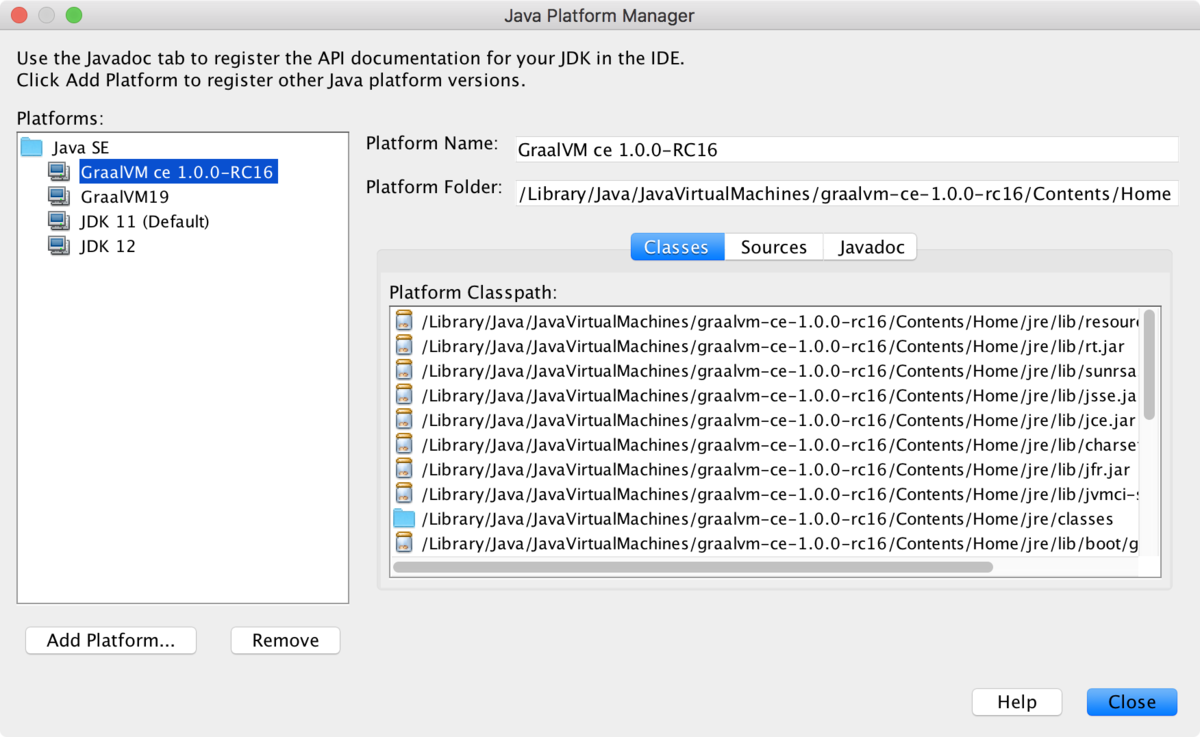Click the Remove button
Viewport: 1200px width, 737px height.
coord(286,641)
